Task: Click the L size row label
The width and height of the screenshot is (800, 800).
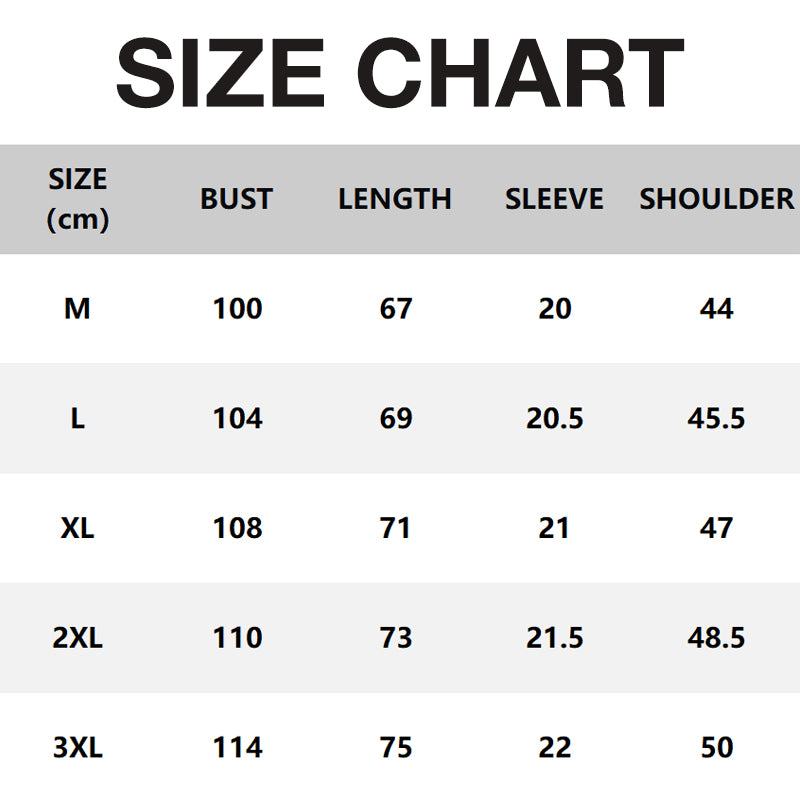Action: tap(77, 418)
